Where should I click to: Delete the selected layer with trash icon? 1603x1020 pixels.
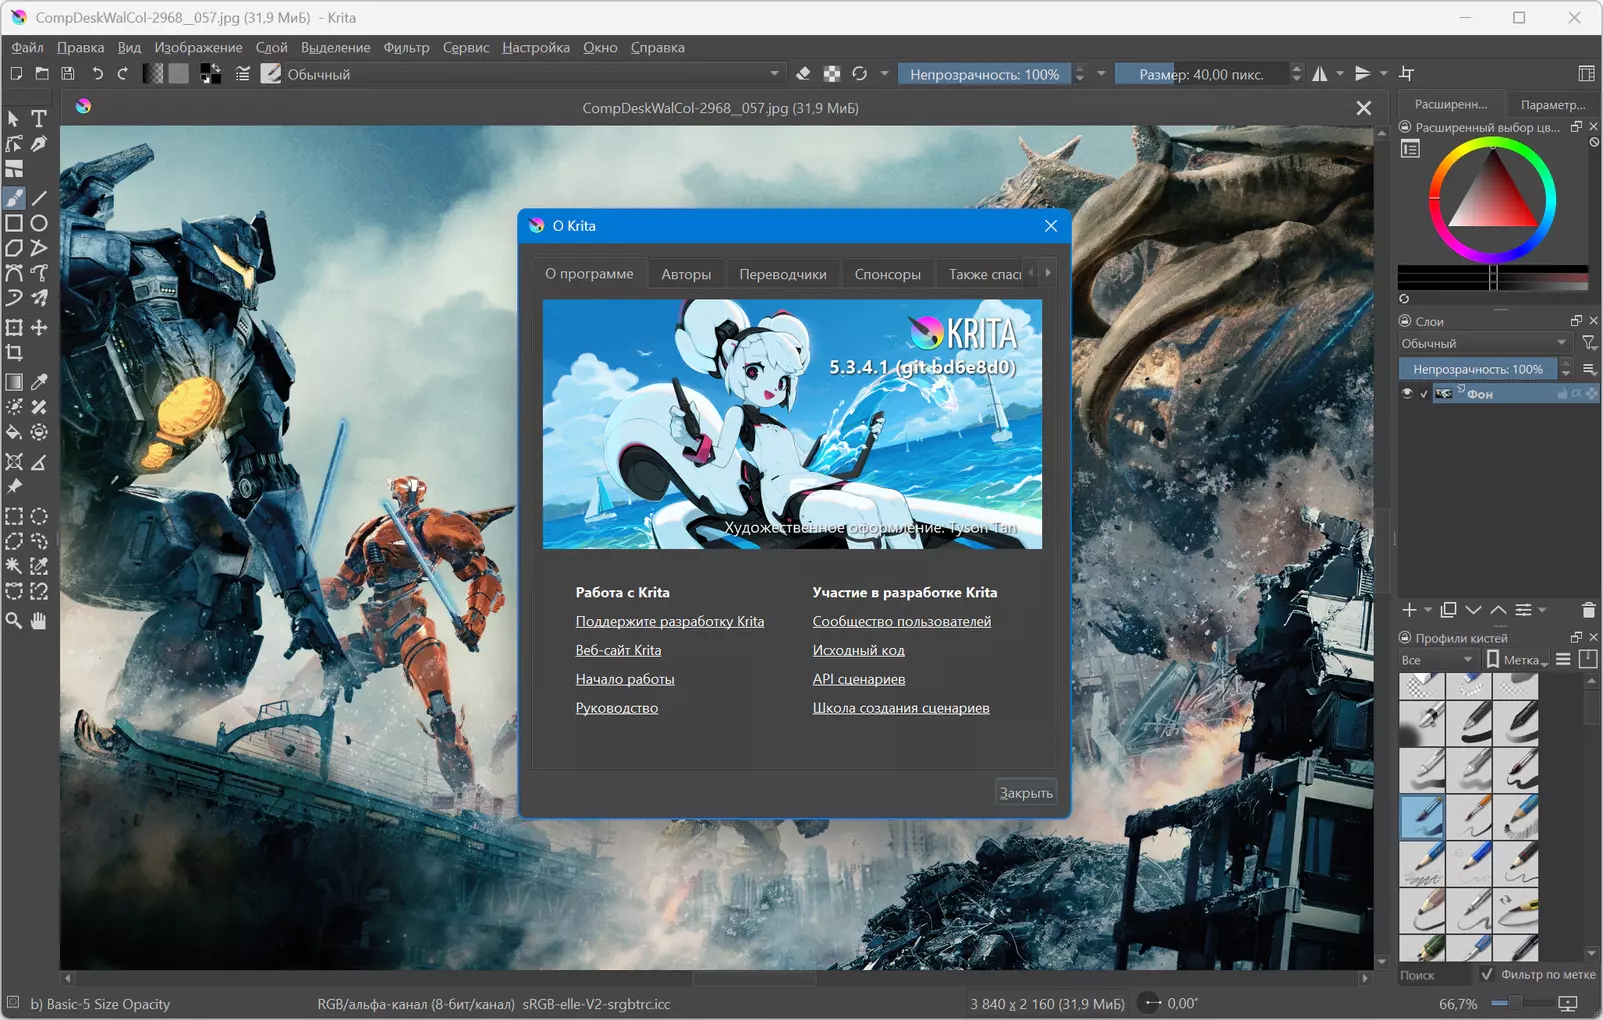[1588, 610]
